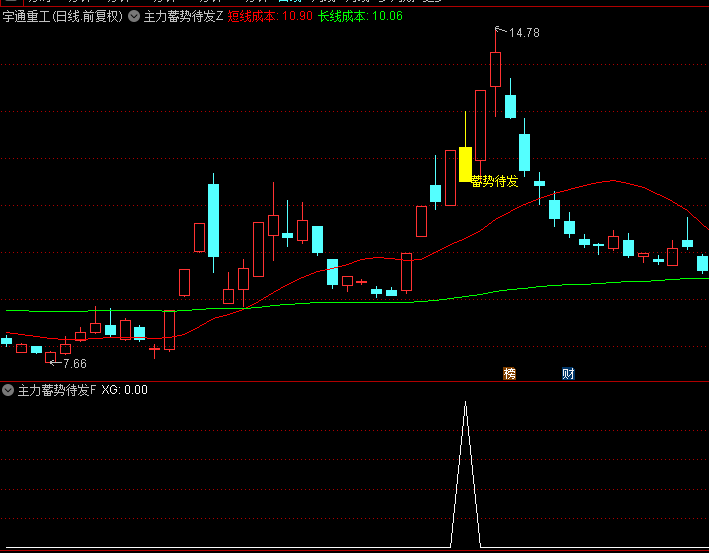Expand the dropdown beside 主力蓄势待发F indicator

(8, 390)
